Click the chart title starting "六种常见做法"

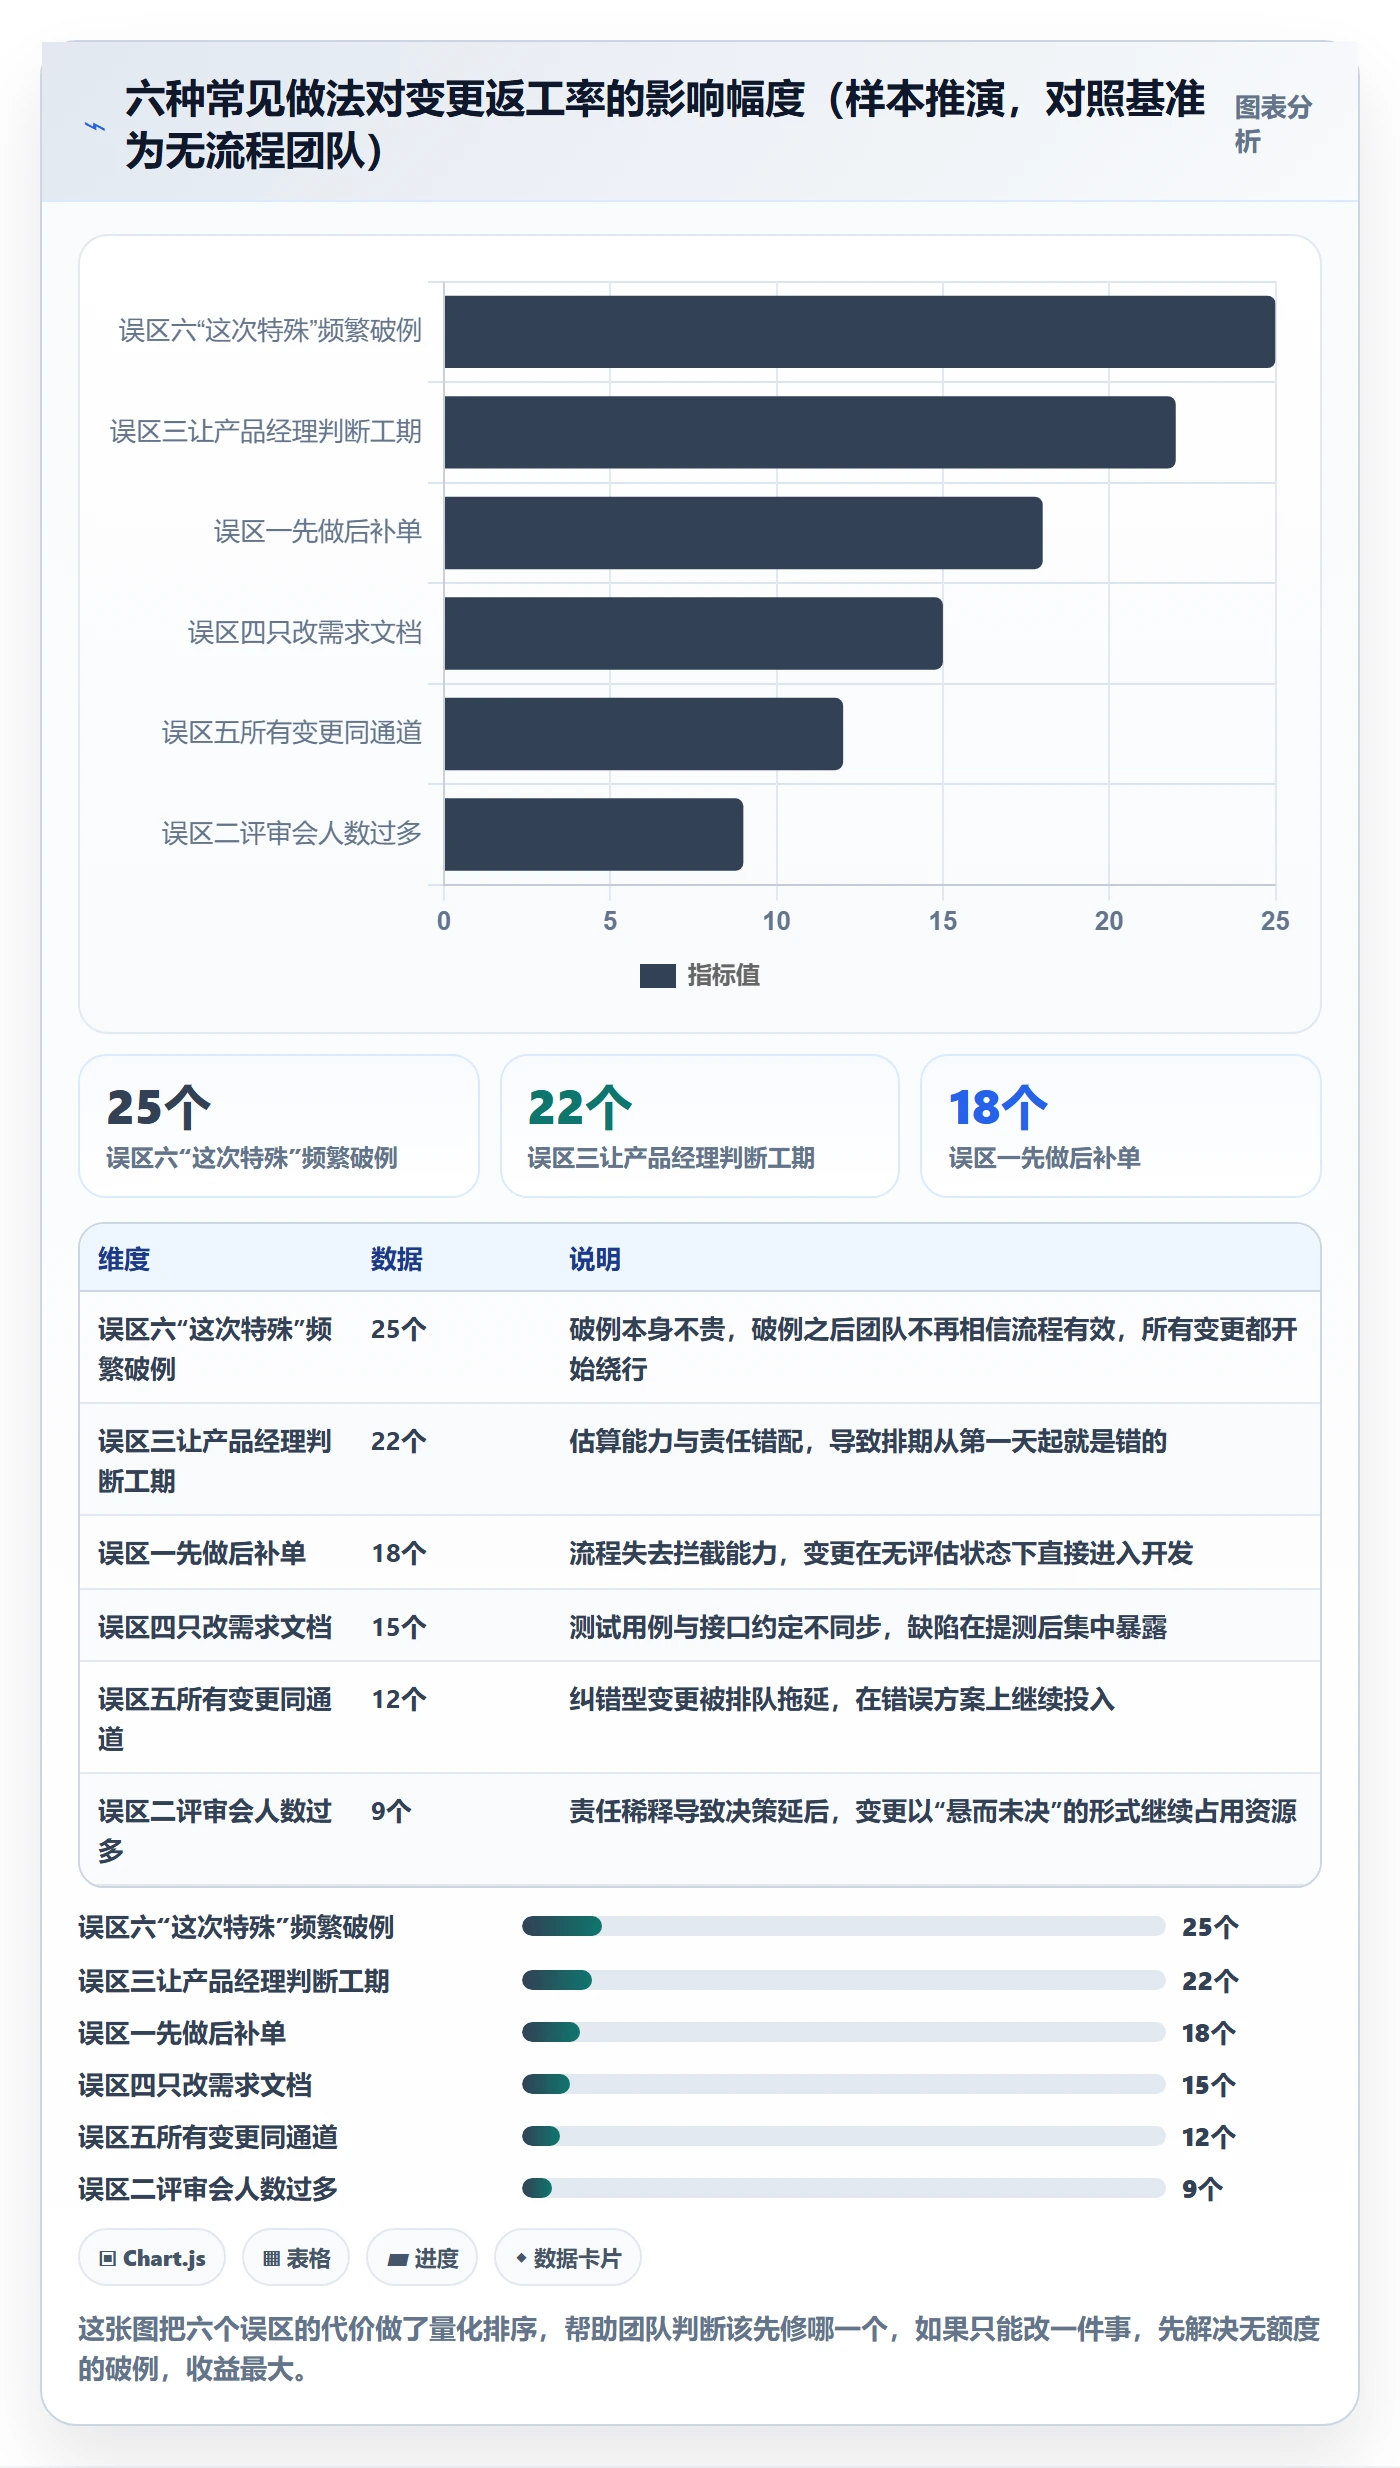pos(665,125)
